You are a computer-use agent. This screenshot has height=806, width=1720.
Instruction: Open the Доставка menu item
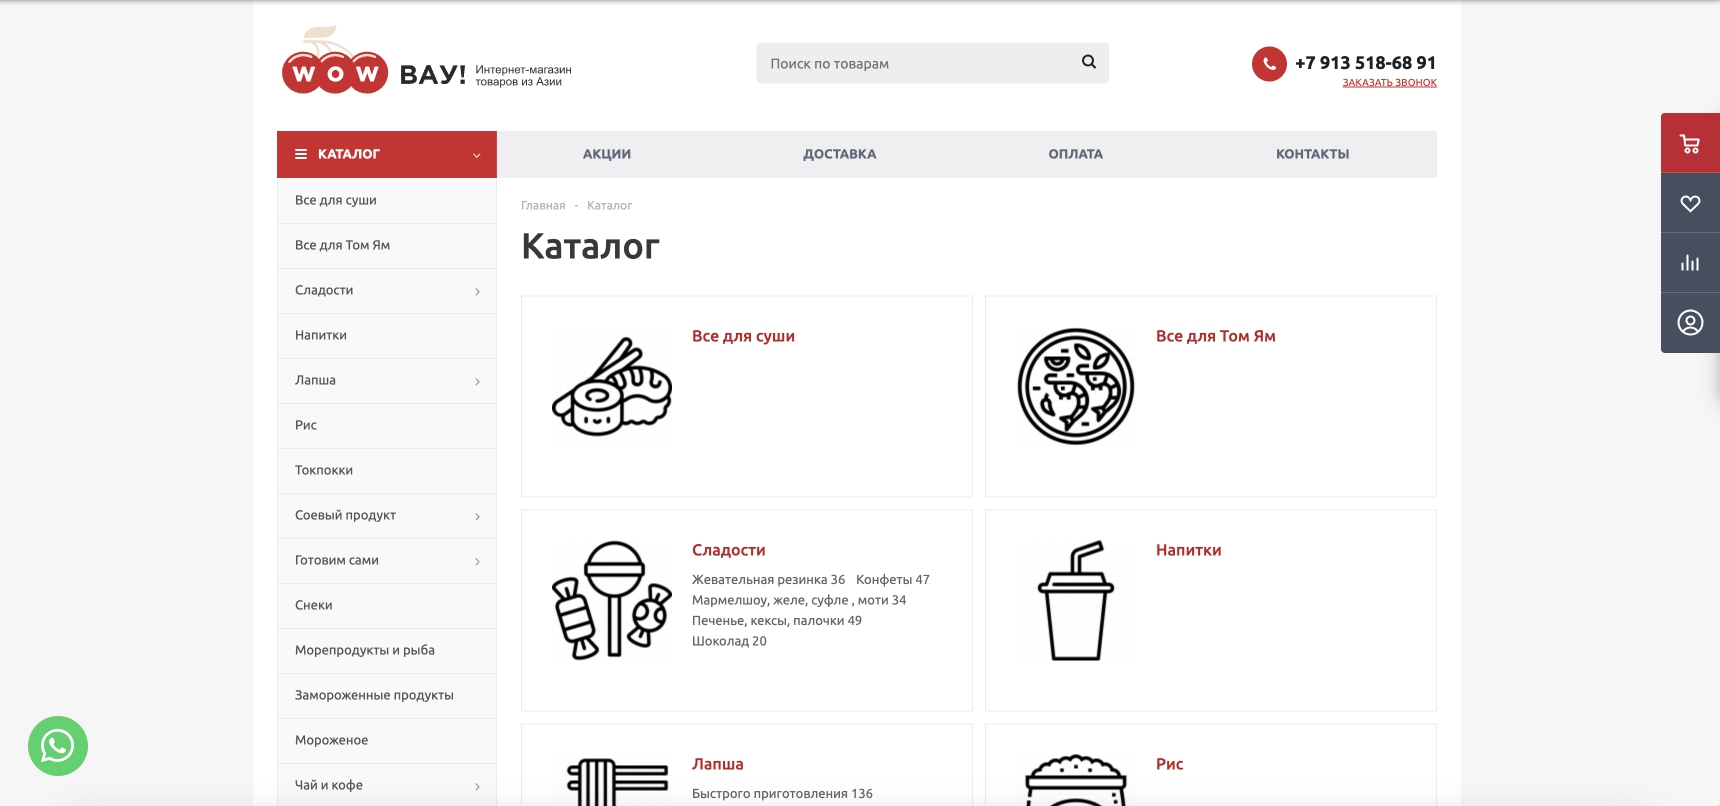[840, 154]
